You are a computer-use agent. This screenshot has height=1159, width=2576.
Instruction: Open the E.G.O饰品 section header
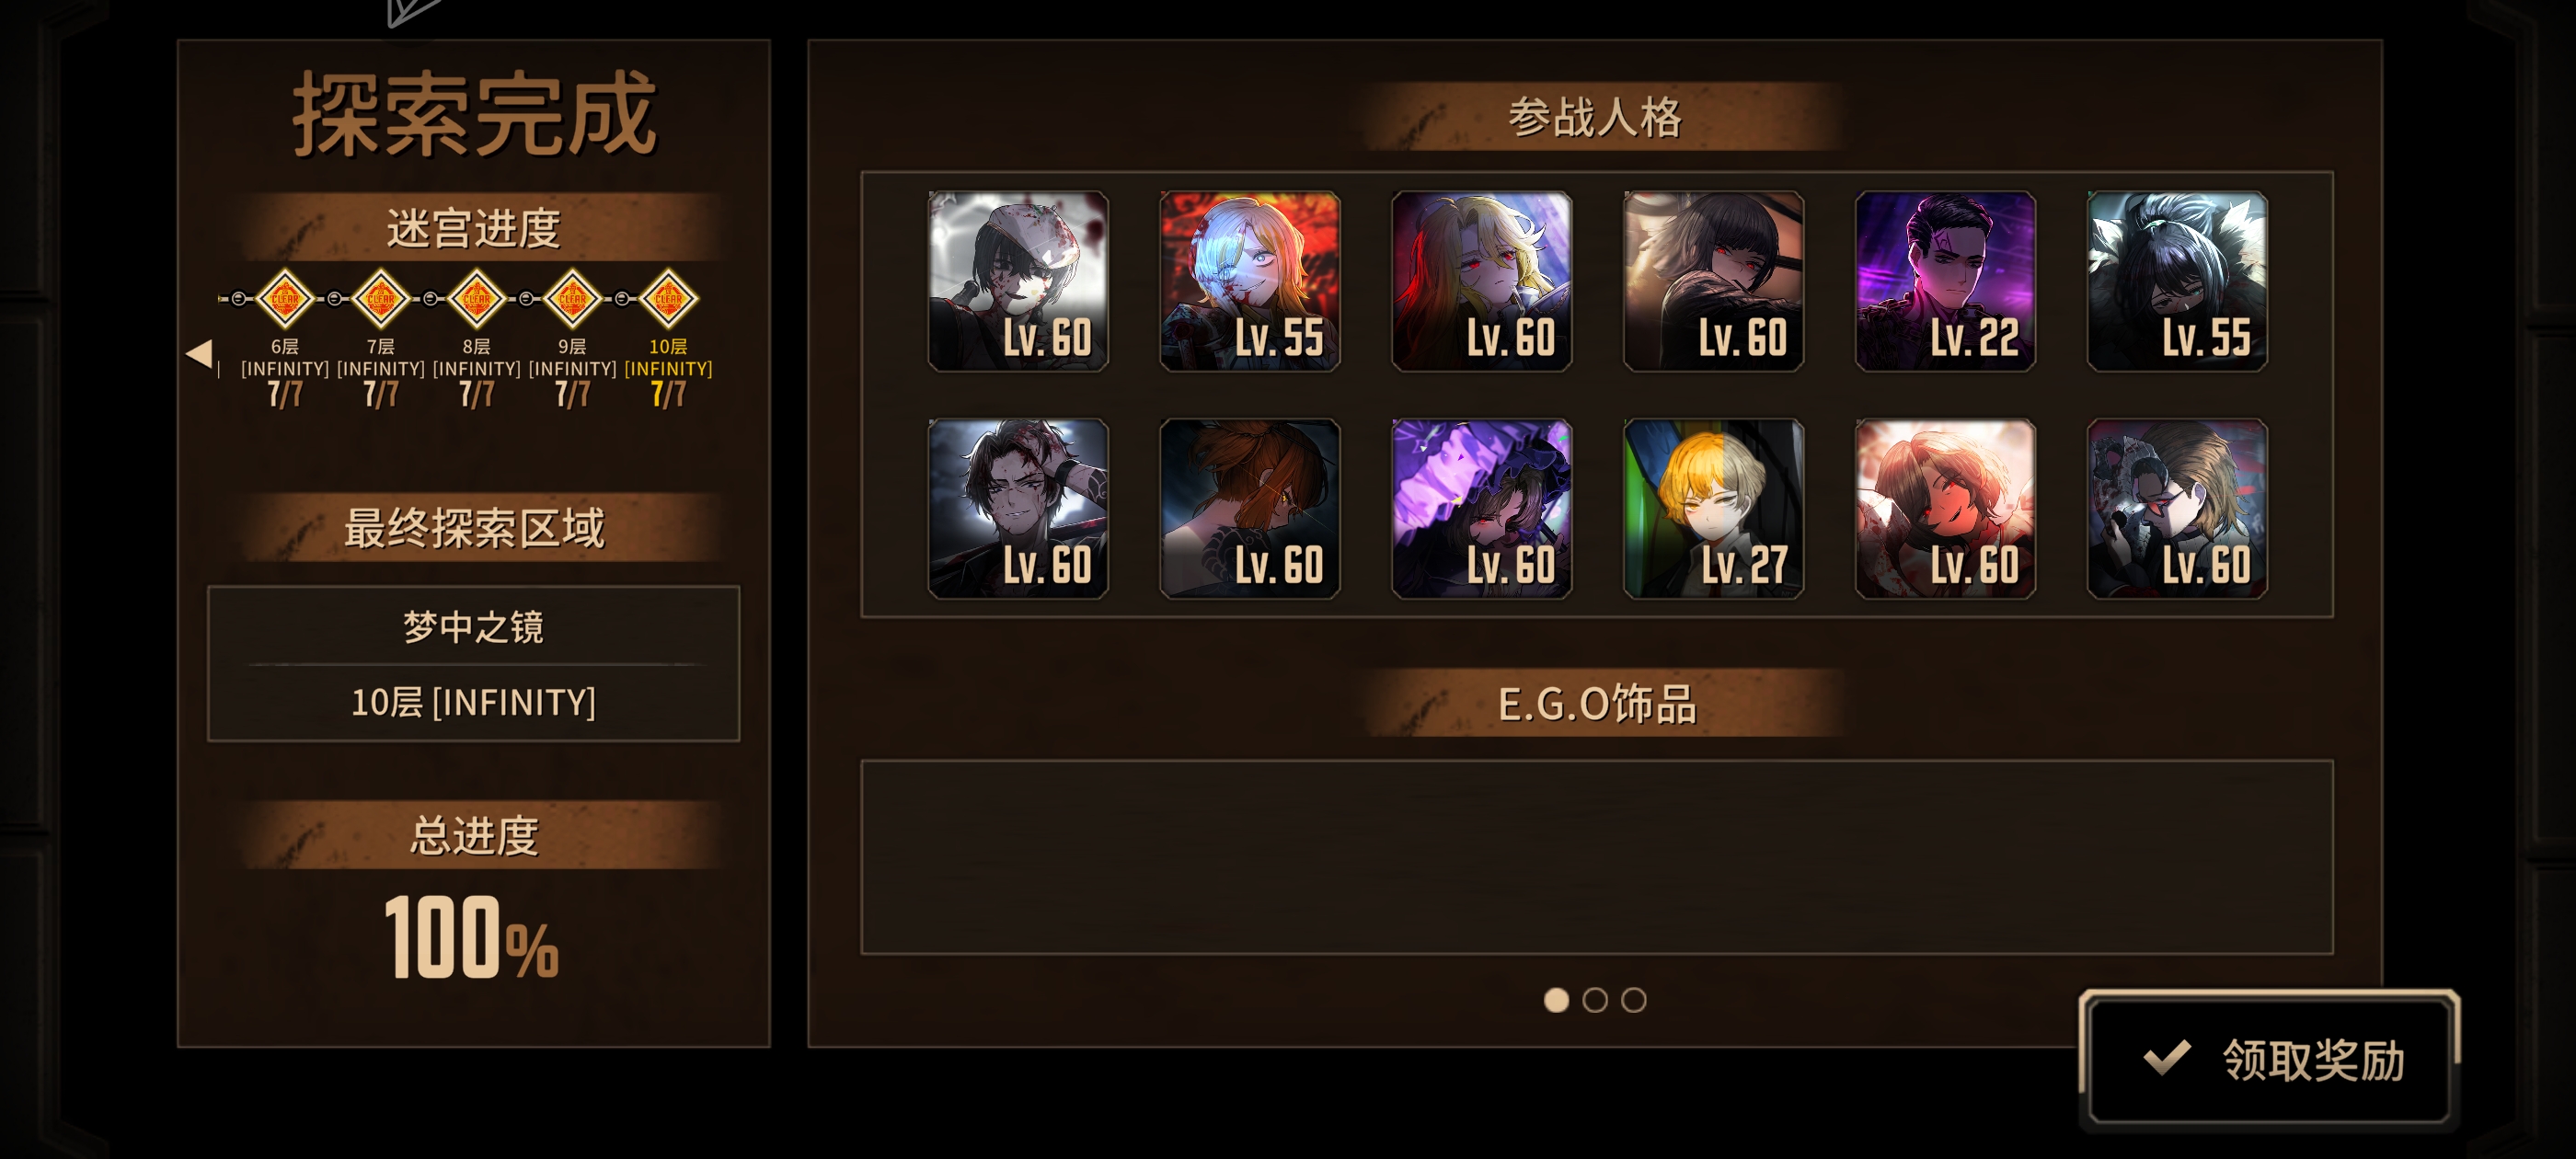1597,703
